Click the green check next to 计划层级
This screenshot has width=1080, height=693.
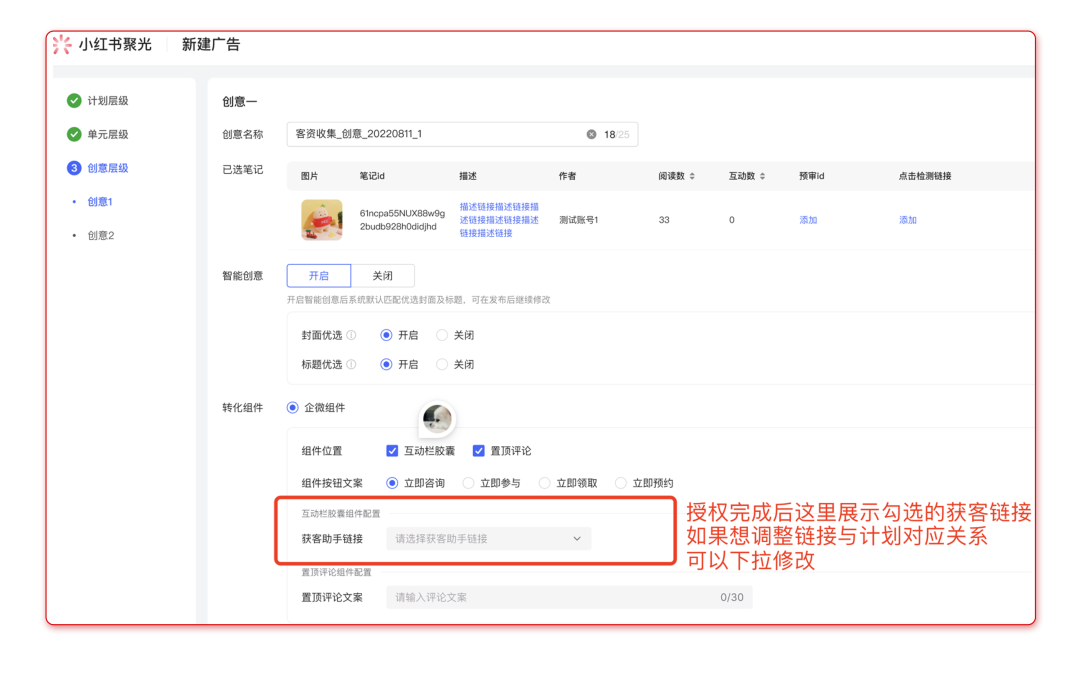tap(74, 101)
